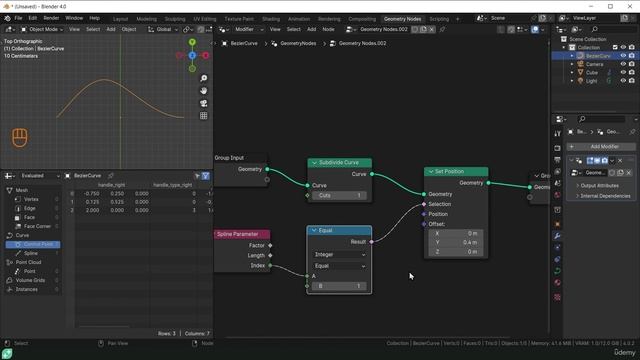Click the new copy icon beside Geometry Nodes.002 in header
This screenshot has width=640, height=360.
pos(423,29)
